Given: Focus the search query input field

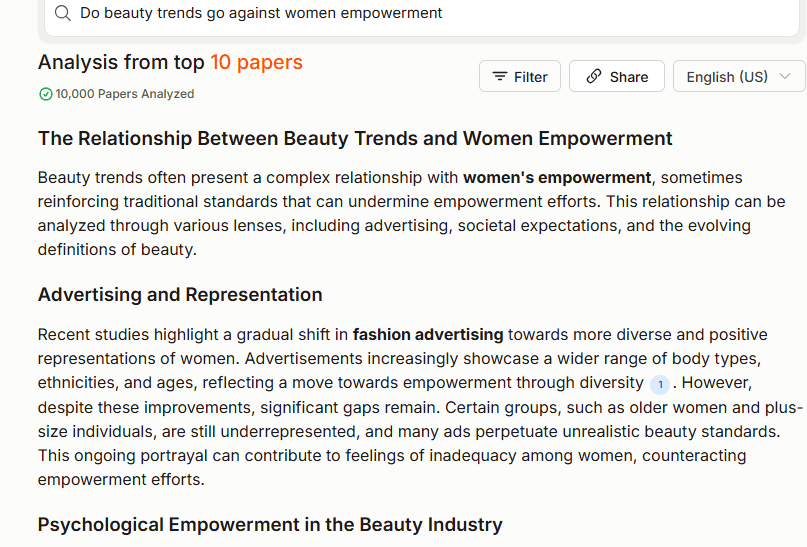Looking at the screenshot, I should 422,13.
